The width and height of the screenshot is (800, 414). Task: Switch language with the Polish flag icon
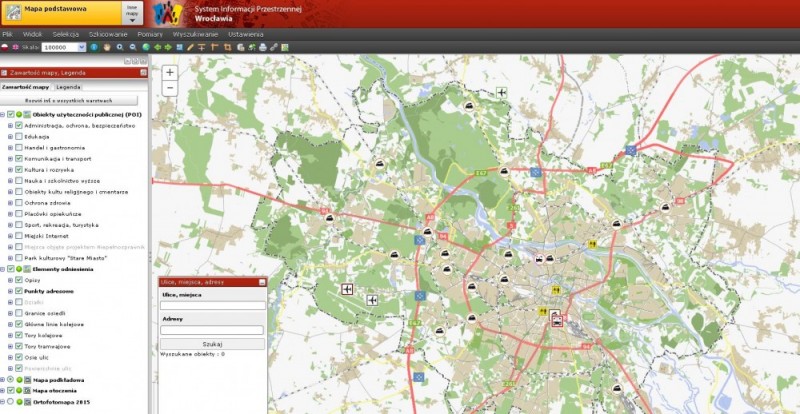pyautogui.click(x=5, y=47)
